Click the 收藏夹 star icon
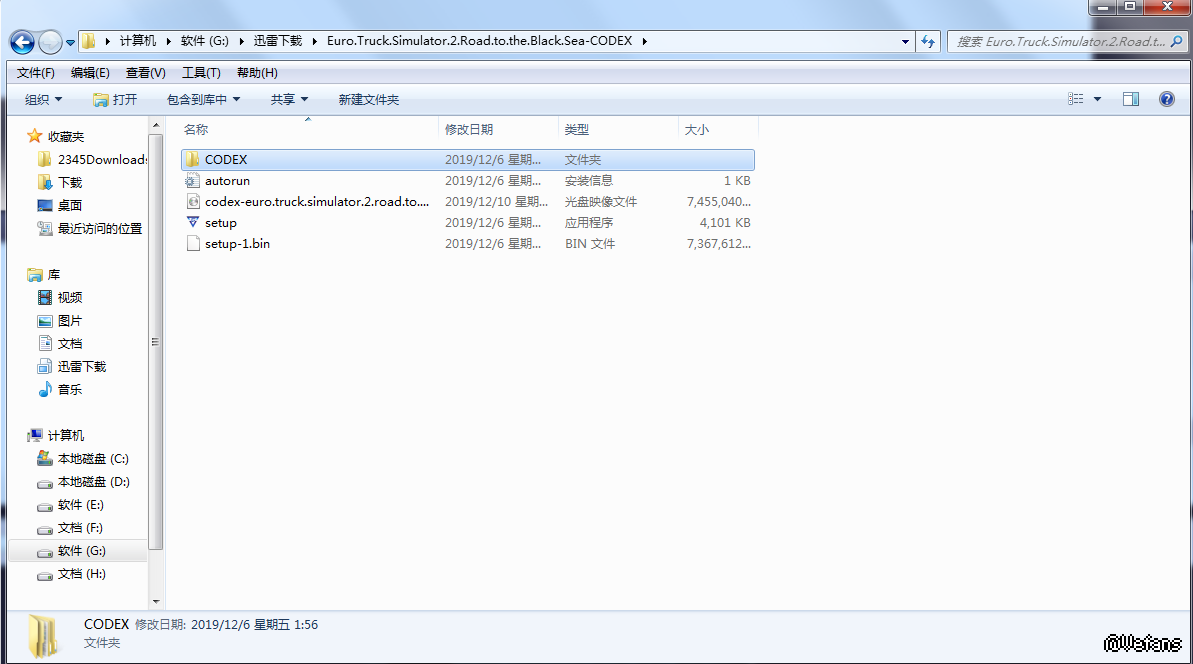 [x=34, y=136]
